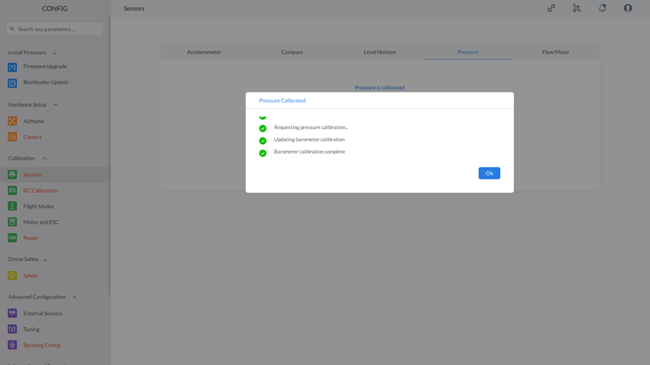Switch to the Compass tab
The image size is (650, 365).
click(x=292, y=52)
